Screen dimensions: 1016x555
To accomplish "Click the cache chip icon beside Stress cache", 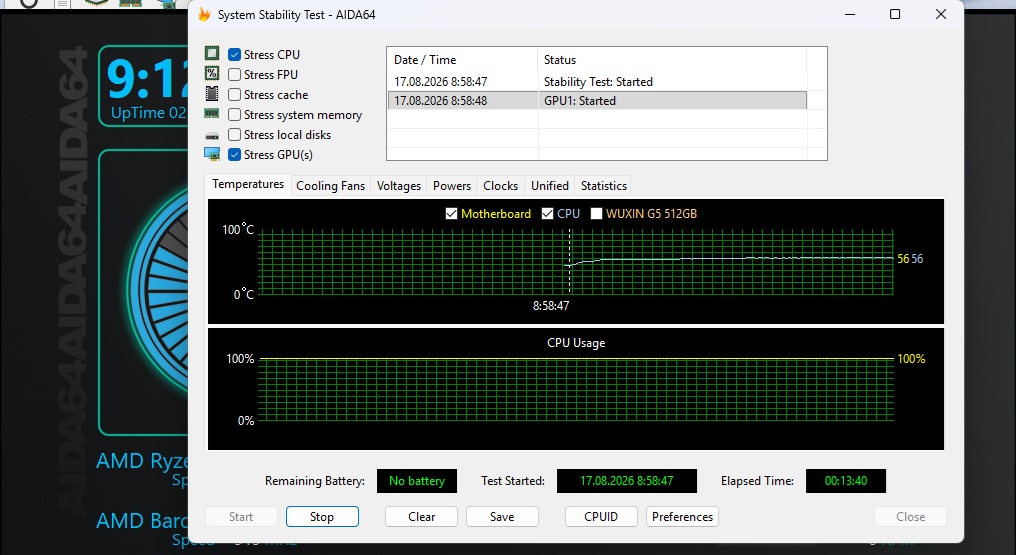I will (212, 93).
